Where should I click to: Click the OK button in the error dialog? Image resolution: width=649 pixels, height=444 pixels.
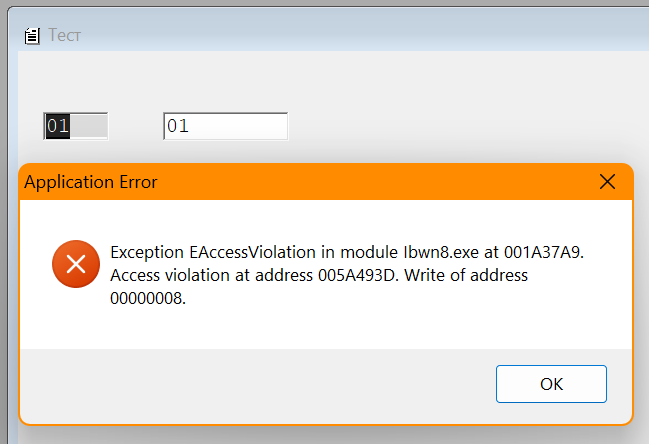point(551,384)
